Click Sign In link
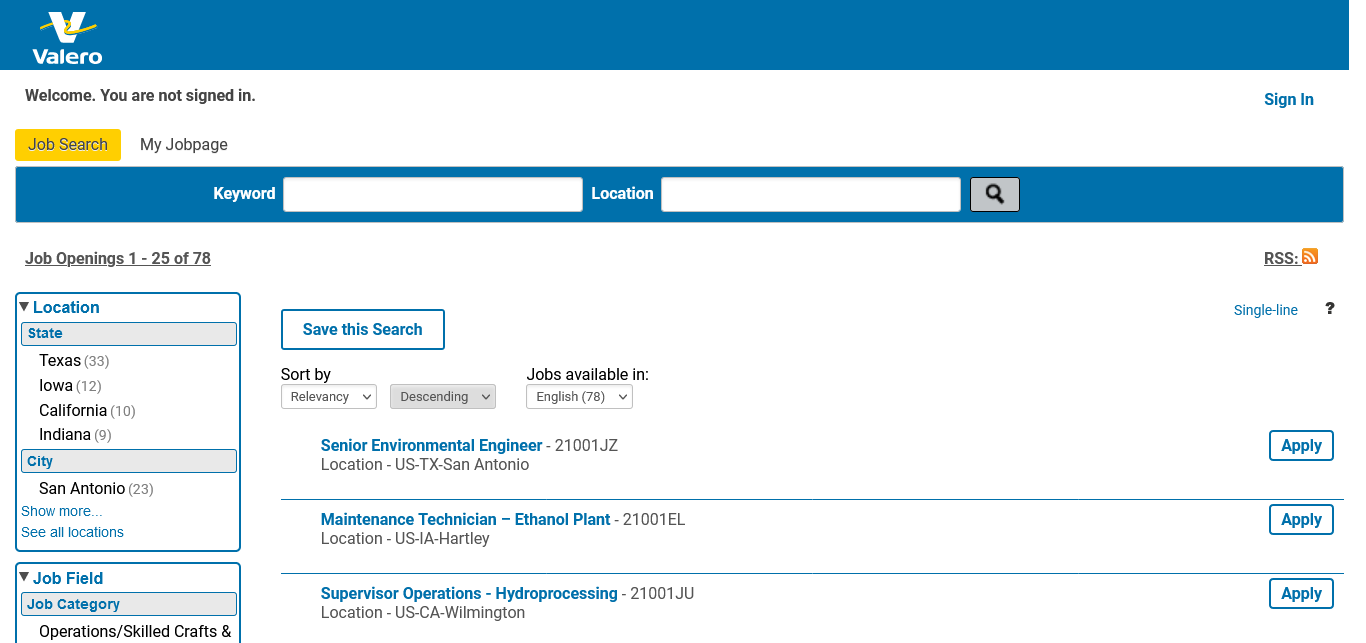The image size is (1366, 643). pyautogui.click(x=1288, y=99)
